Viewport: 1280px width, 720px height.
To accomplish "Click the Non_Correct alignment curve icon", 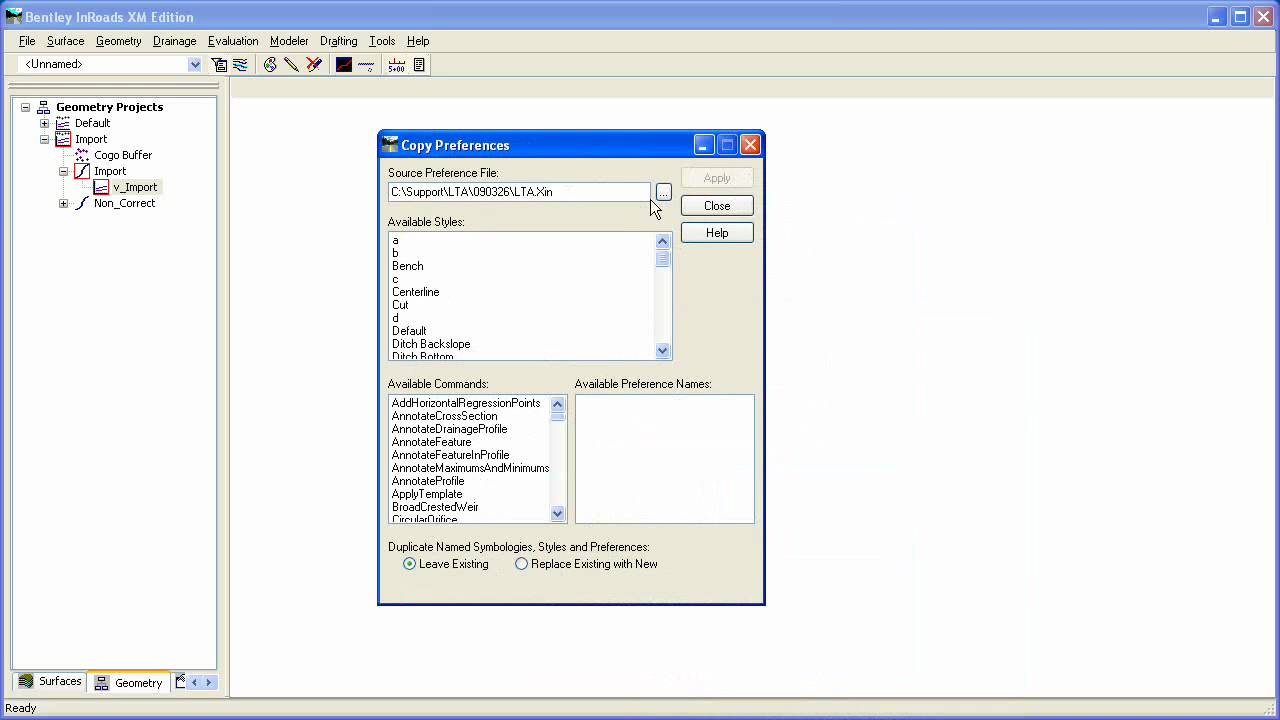I will click(82, 203).
